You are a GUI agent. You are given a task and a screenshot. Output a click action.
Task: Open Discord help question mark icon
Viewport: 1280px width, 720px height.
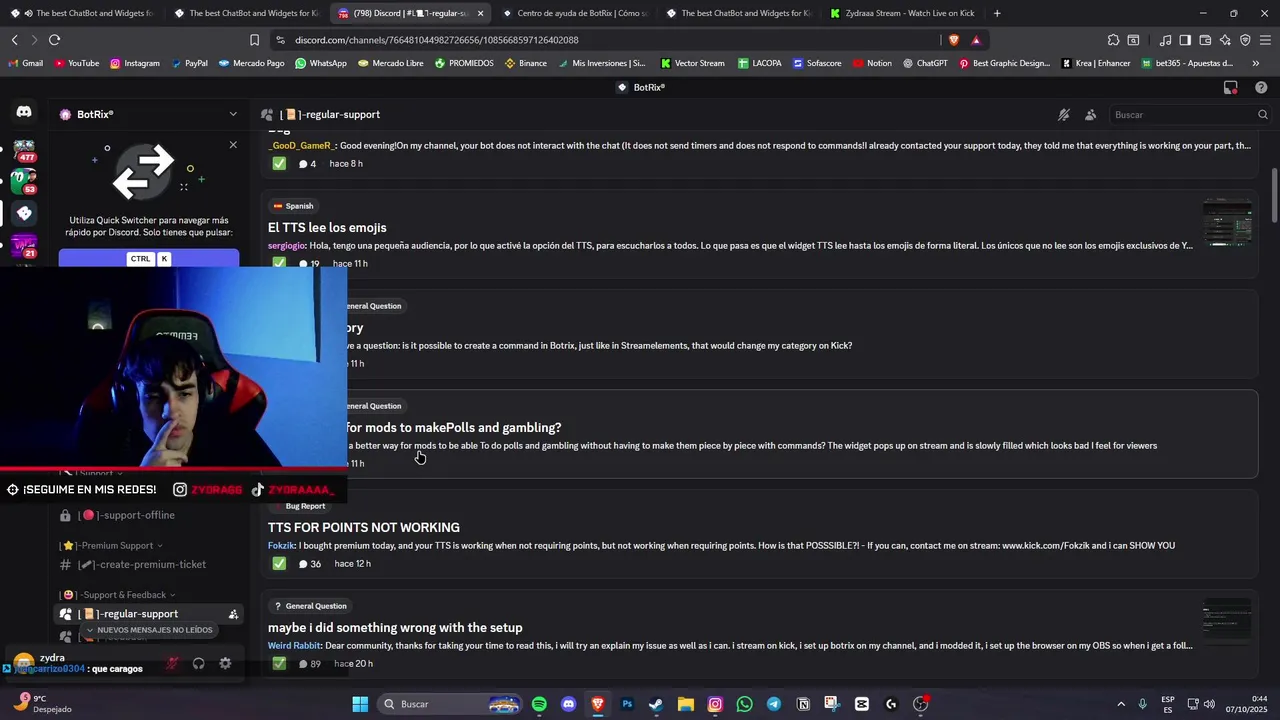(1260, 87)
